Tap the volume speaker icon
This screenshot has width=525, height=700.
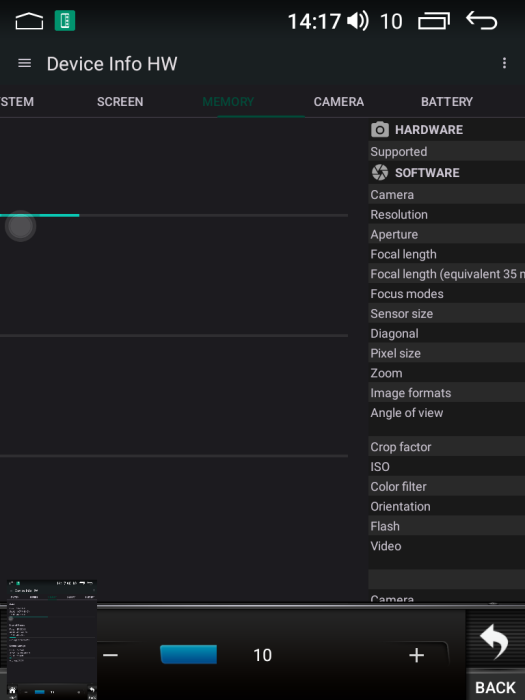[x=358, y=21]
